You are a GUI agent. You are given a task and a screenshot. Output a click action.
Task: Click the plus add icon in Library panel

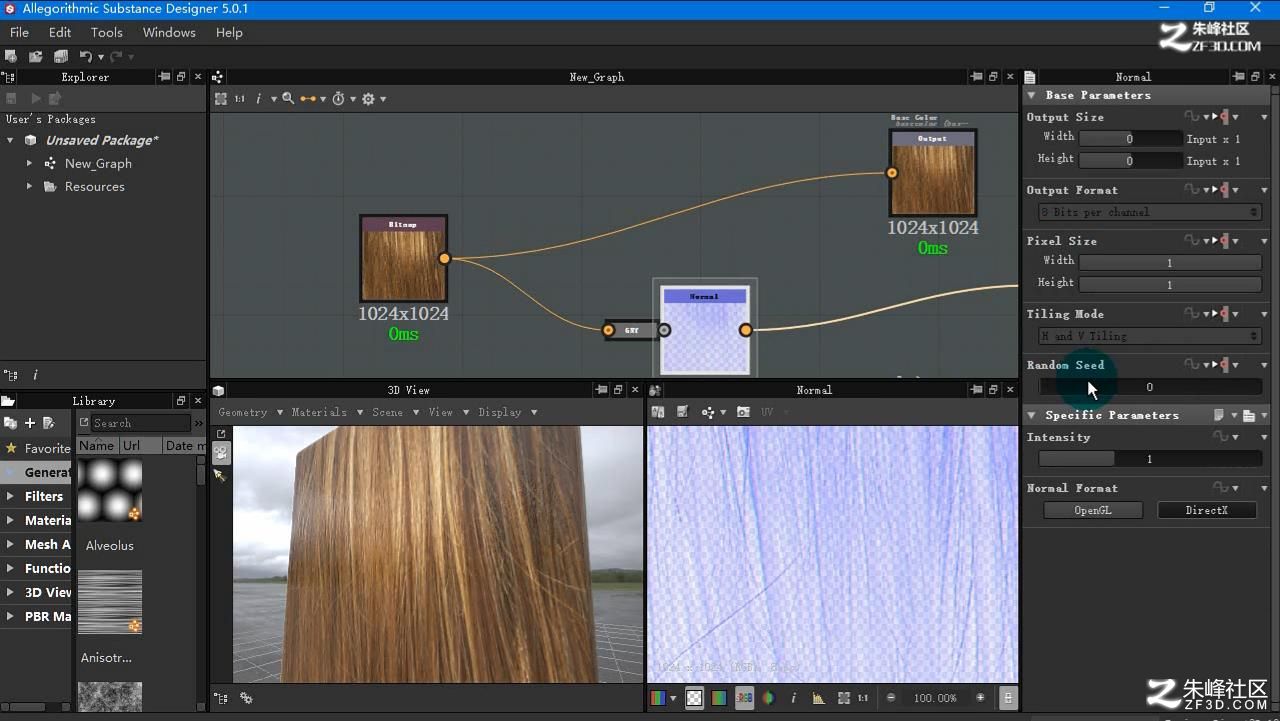pos(30,423)
